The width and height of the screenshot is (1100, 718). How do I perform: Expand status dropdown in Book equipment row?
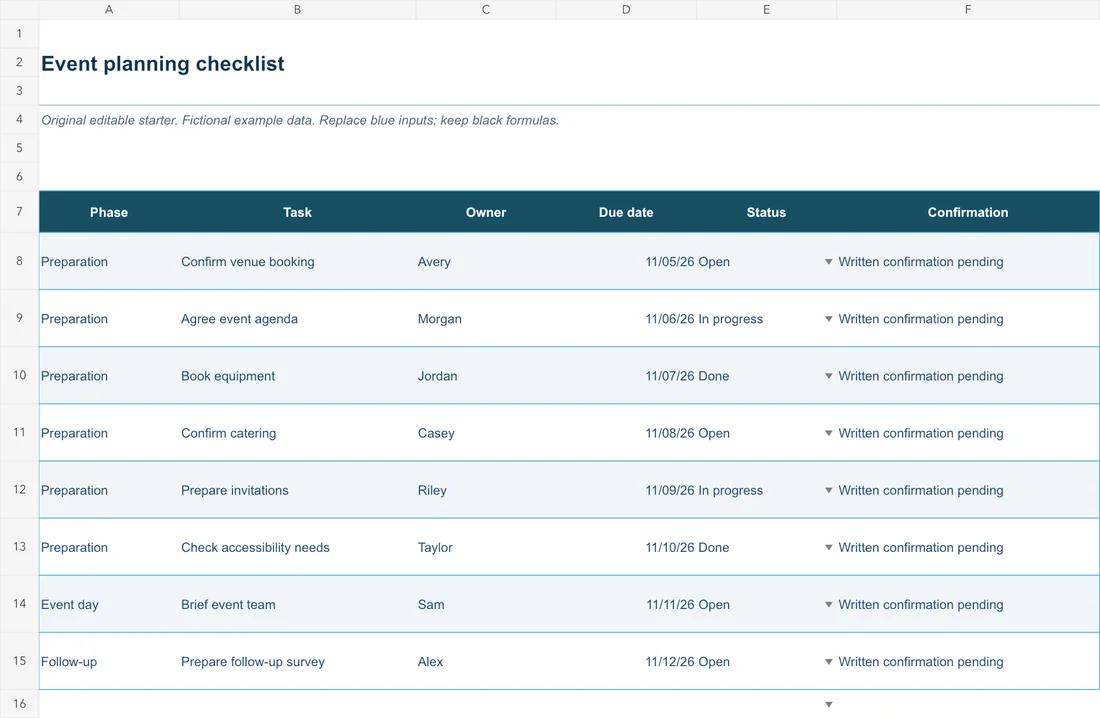click(829, 376)
